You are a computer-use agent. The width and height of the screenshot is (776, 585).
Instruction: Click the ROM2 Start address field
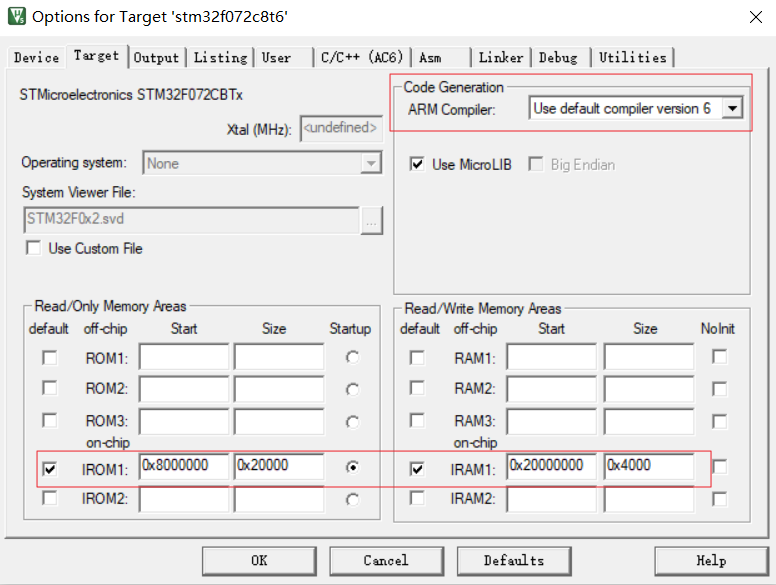click(184, 389)
